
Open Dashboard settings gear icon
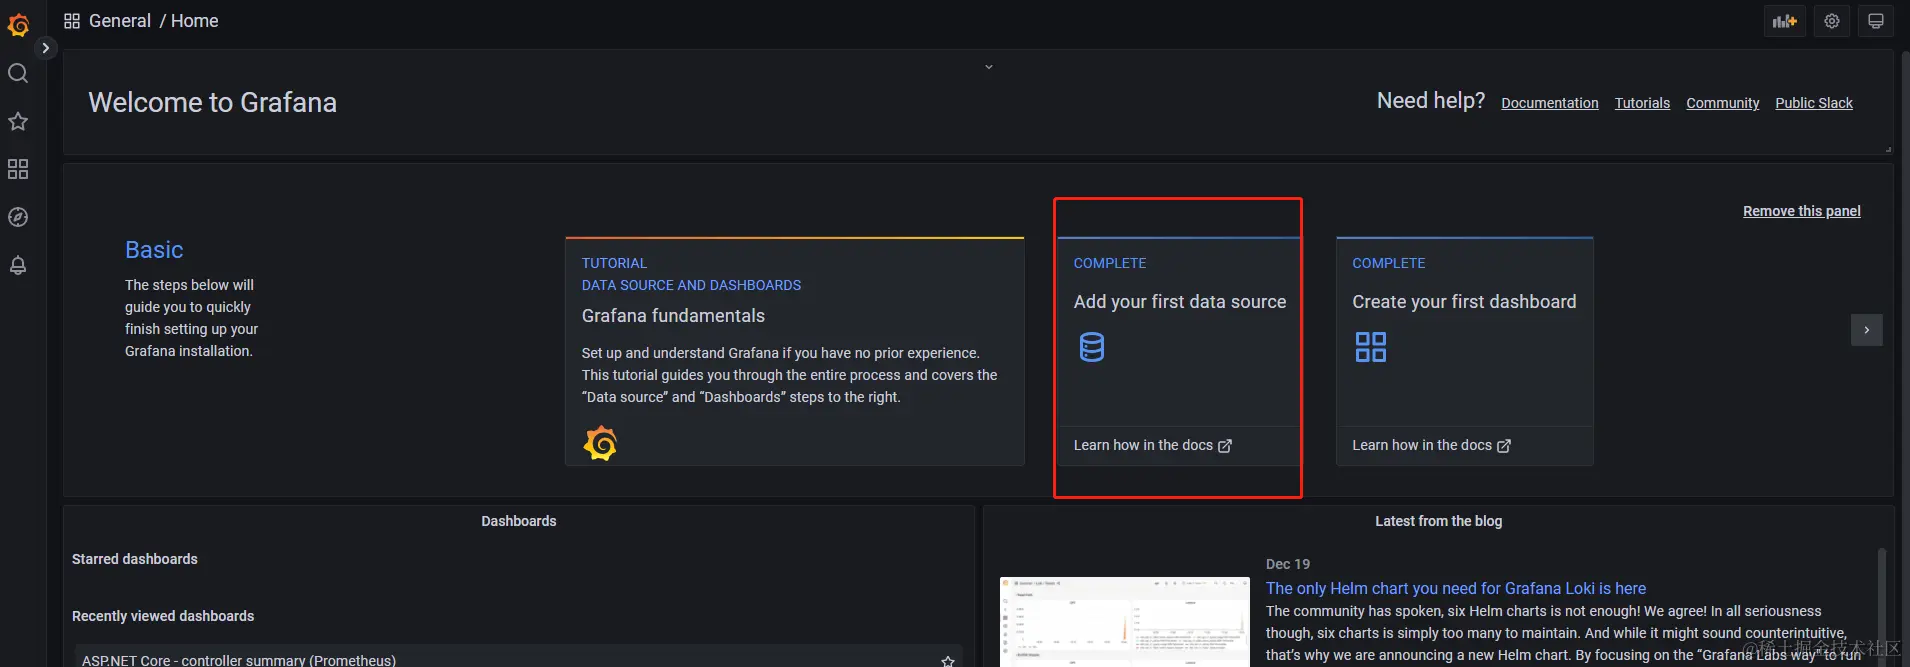[x=1832, y=21]
